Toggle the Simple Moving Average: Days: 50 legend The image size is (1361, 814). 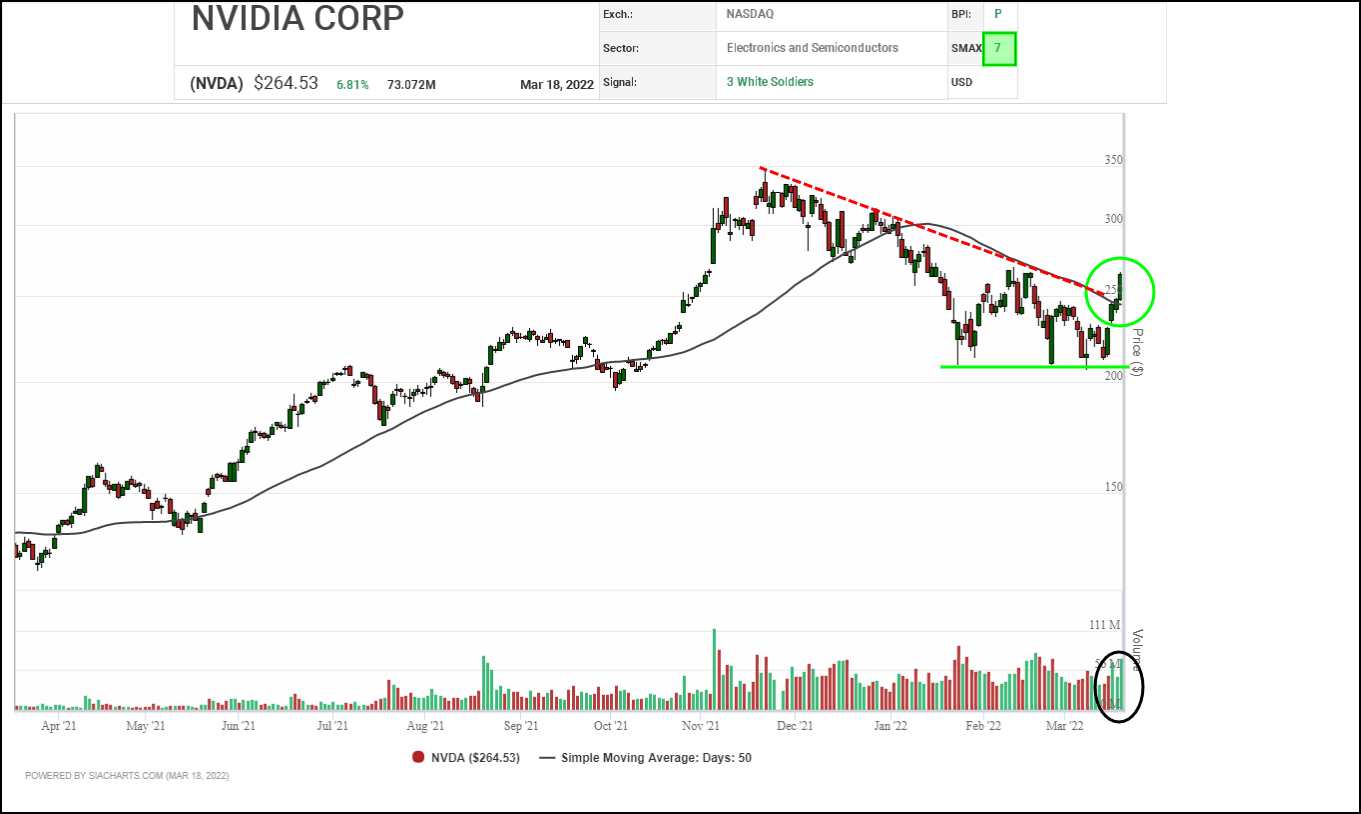click(x=656, y=758)
